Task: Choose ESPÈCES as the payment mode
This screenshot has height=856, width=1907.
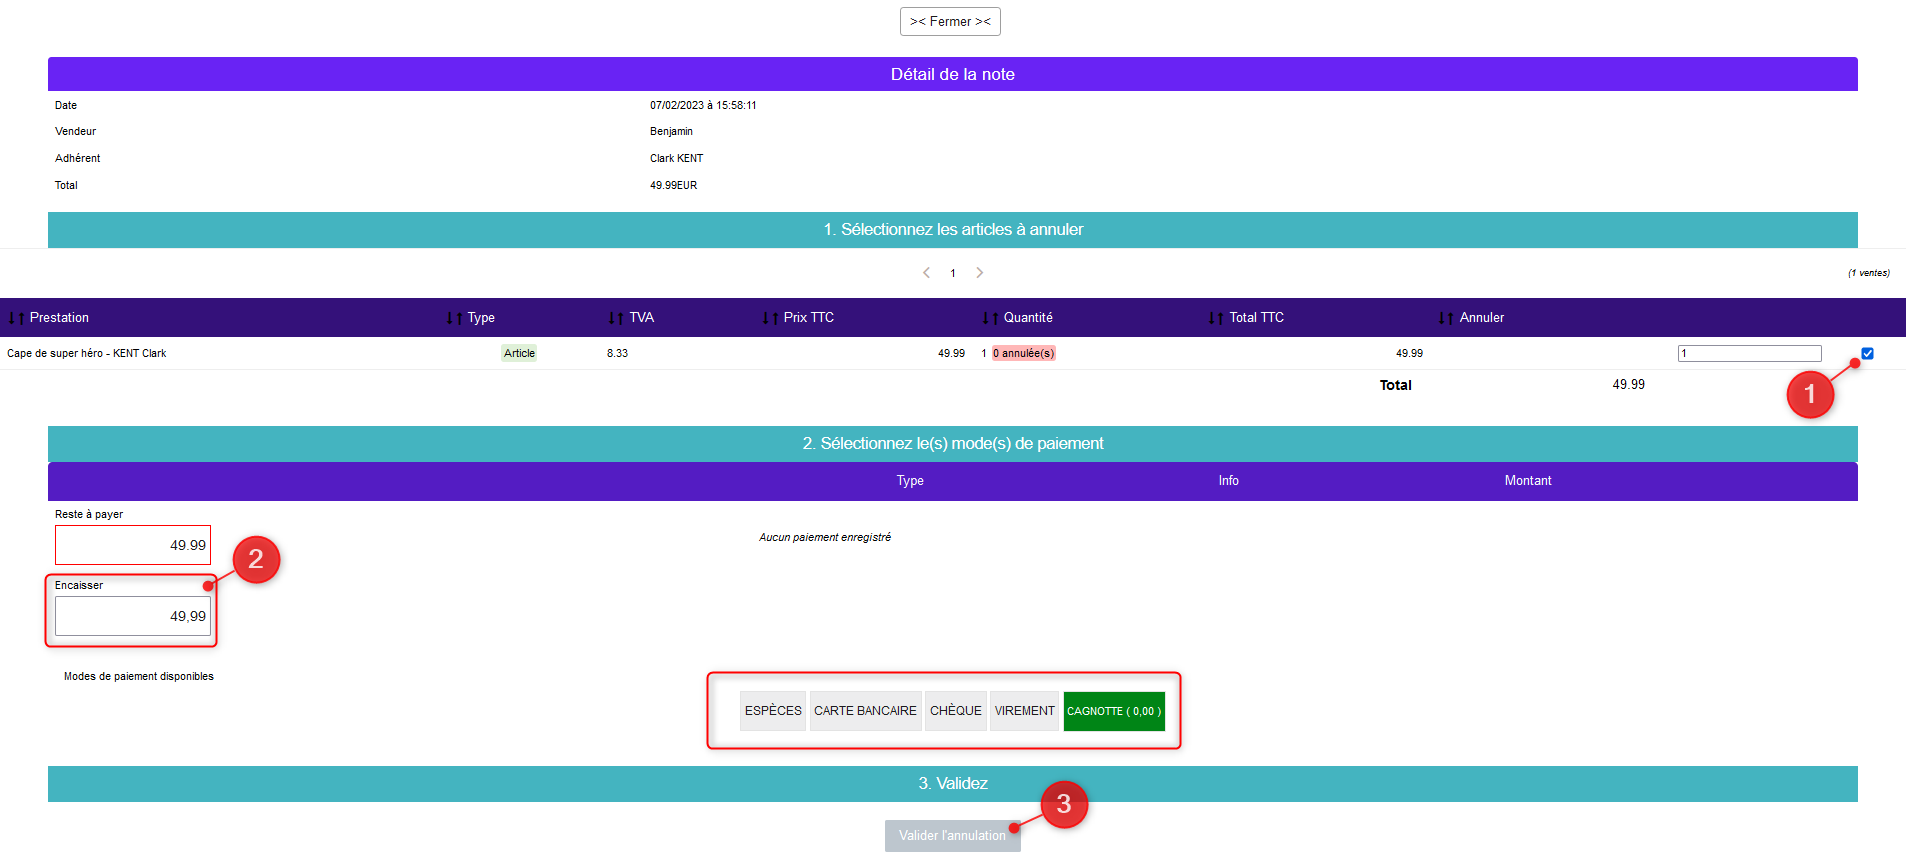Action: pos(773,711)
